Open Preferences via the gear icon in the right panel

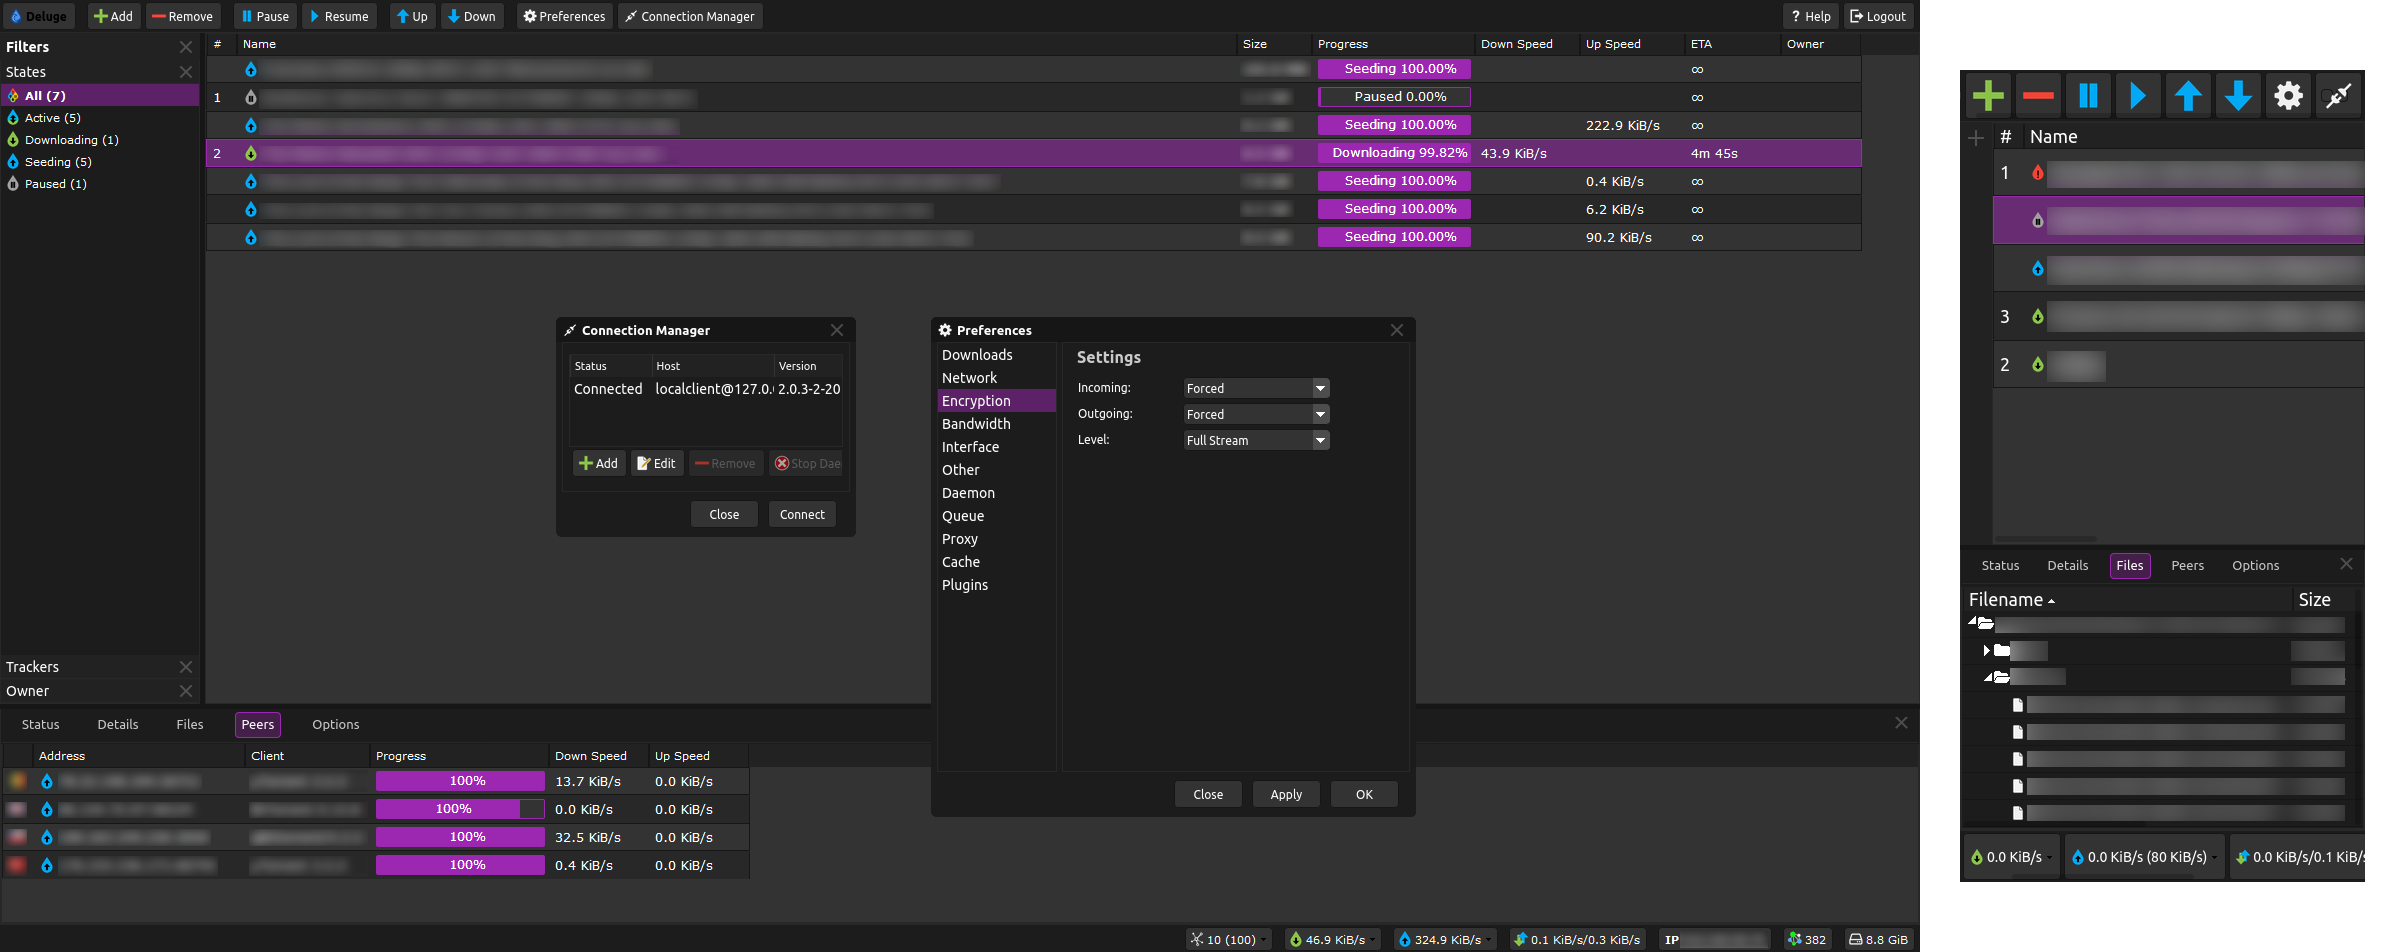pos(2288,96)
